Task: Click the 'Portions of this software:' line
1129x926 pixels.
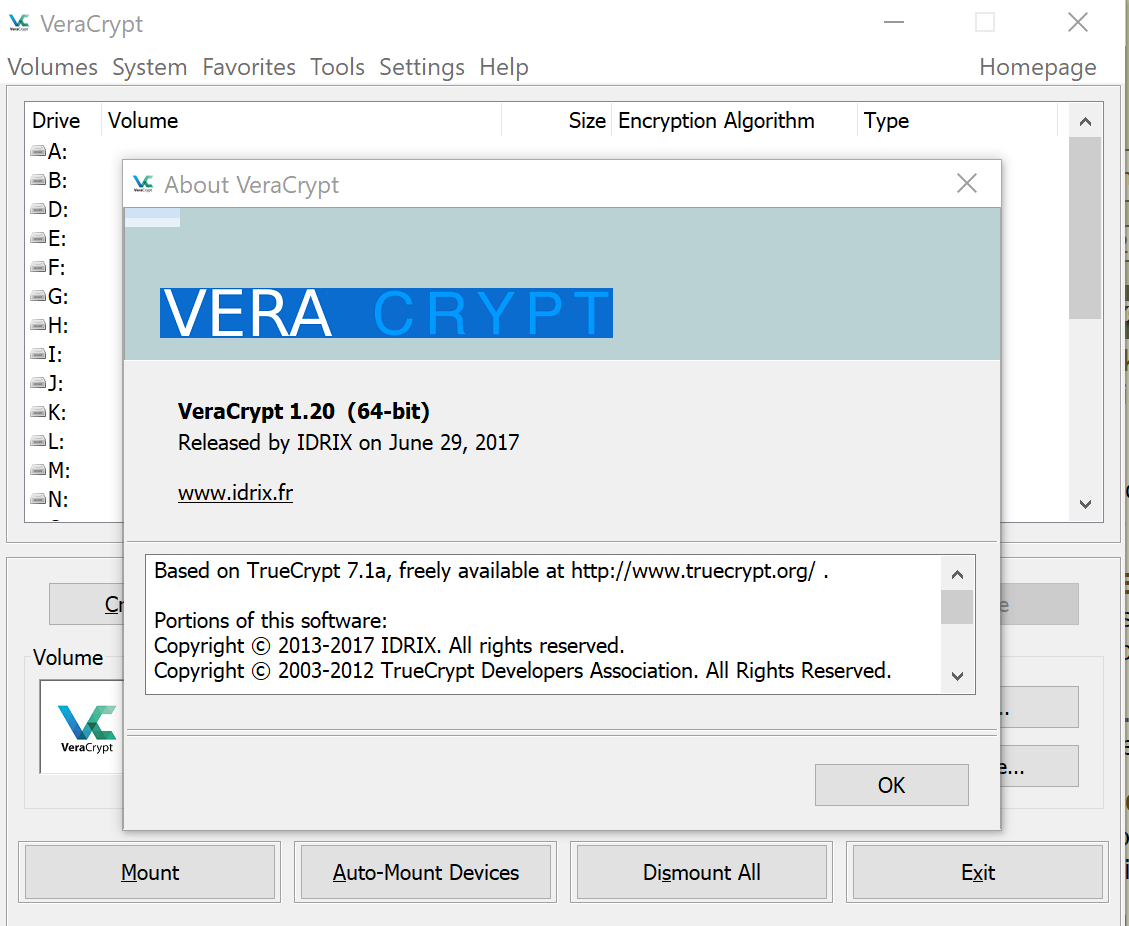Action: point(271,621)
